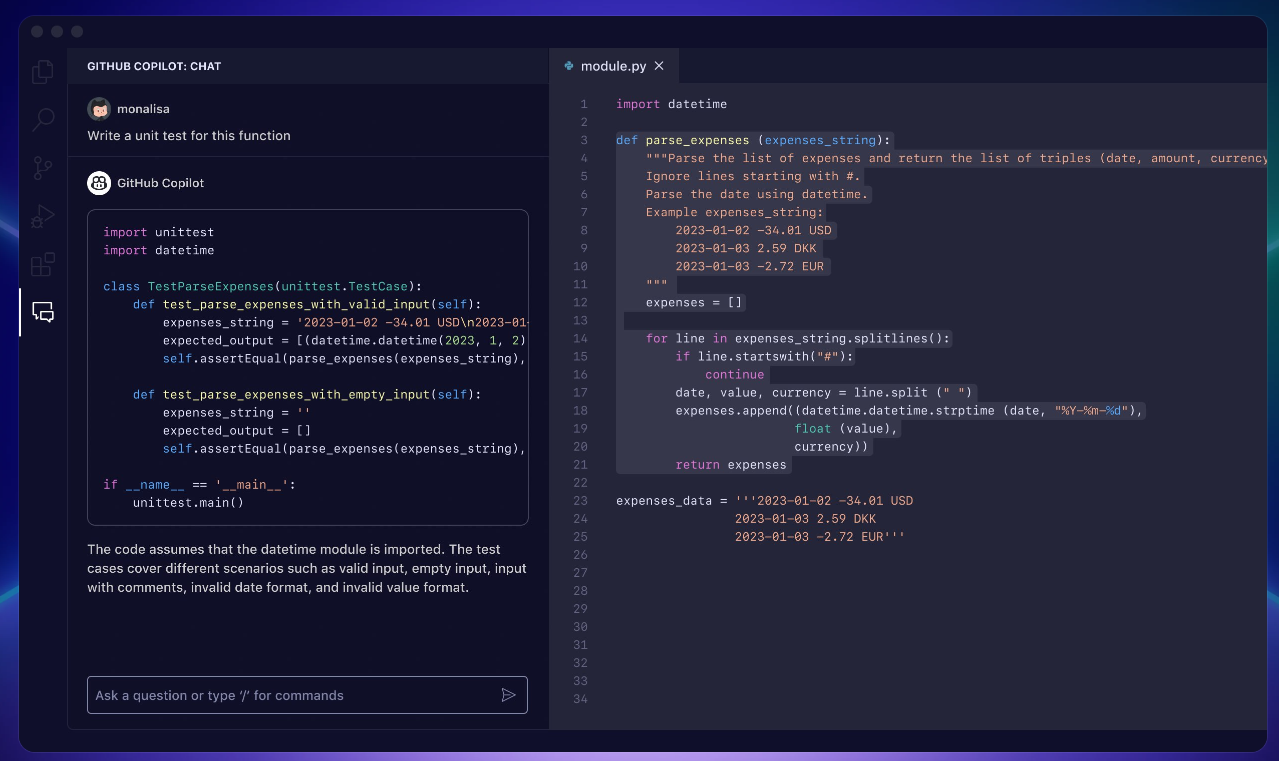Viewport: 1279px width, 761px height.
Task: Click 'continue' keyword on editor line 16
Action: point(734,374)
